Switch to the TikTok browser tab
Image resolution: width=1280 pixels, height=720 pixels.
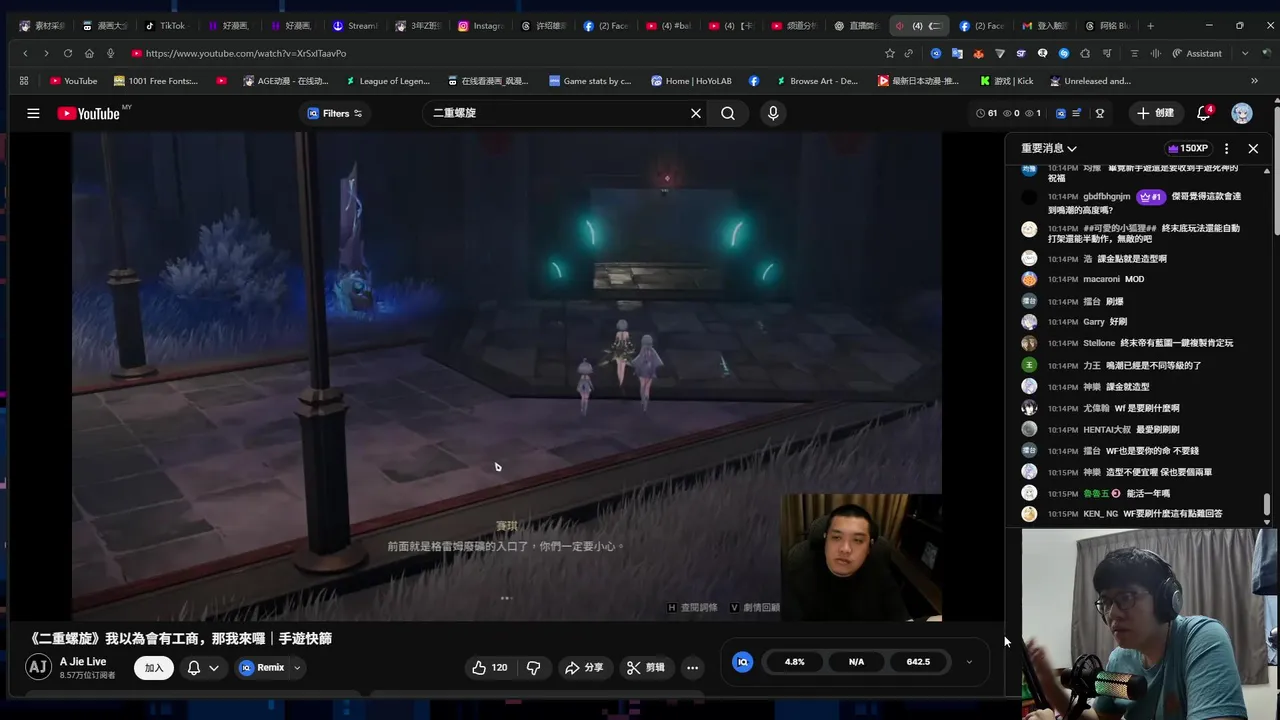[165, 26]
